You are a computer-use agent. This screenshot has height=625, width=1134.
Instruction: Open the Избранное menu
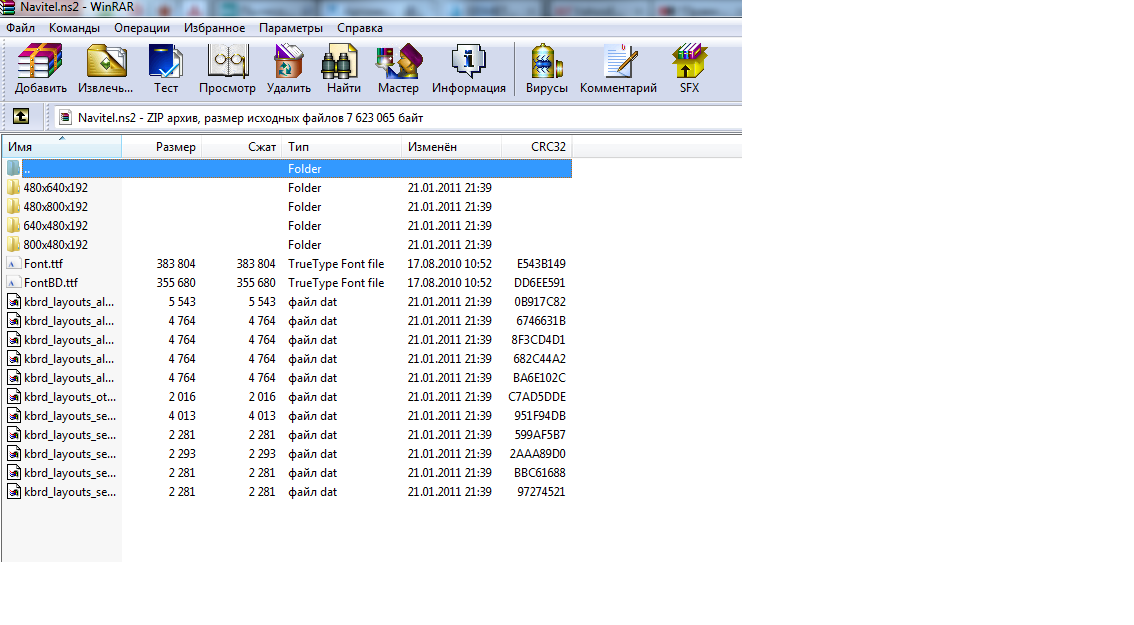[x=214, y=28]
